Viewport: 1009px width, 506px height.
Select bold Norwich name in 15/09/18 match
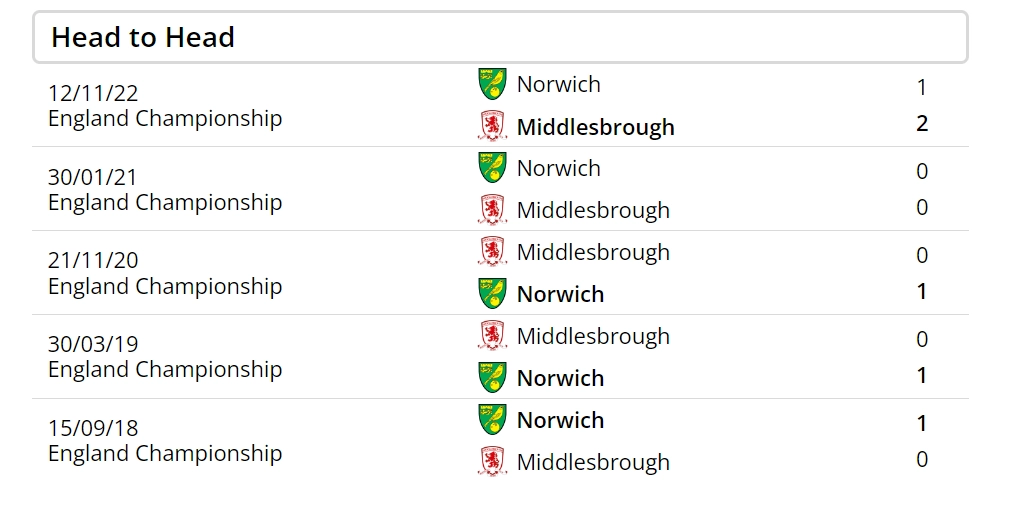click(x=560, y=420)
